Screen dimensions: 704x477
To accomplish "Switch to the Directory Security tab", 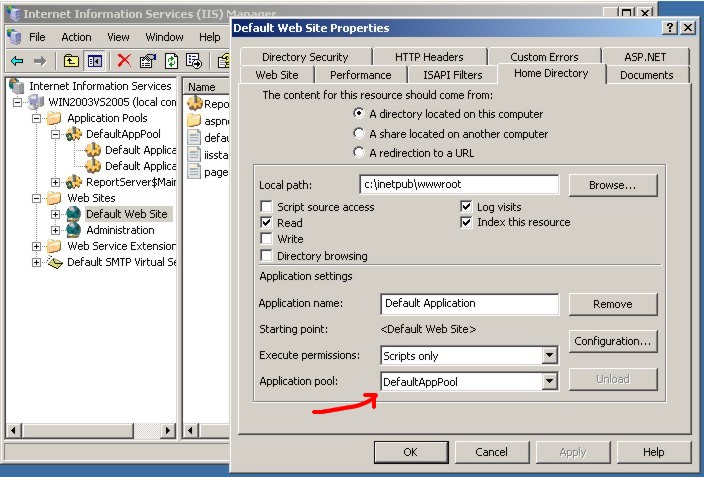I will [305, 57].
